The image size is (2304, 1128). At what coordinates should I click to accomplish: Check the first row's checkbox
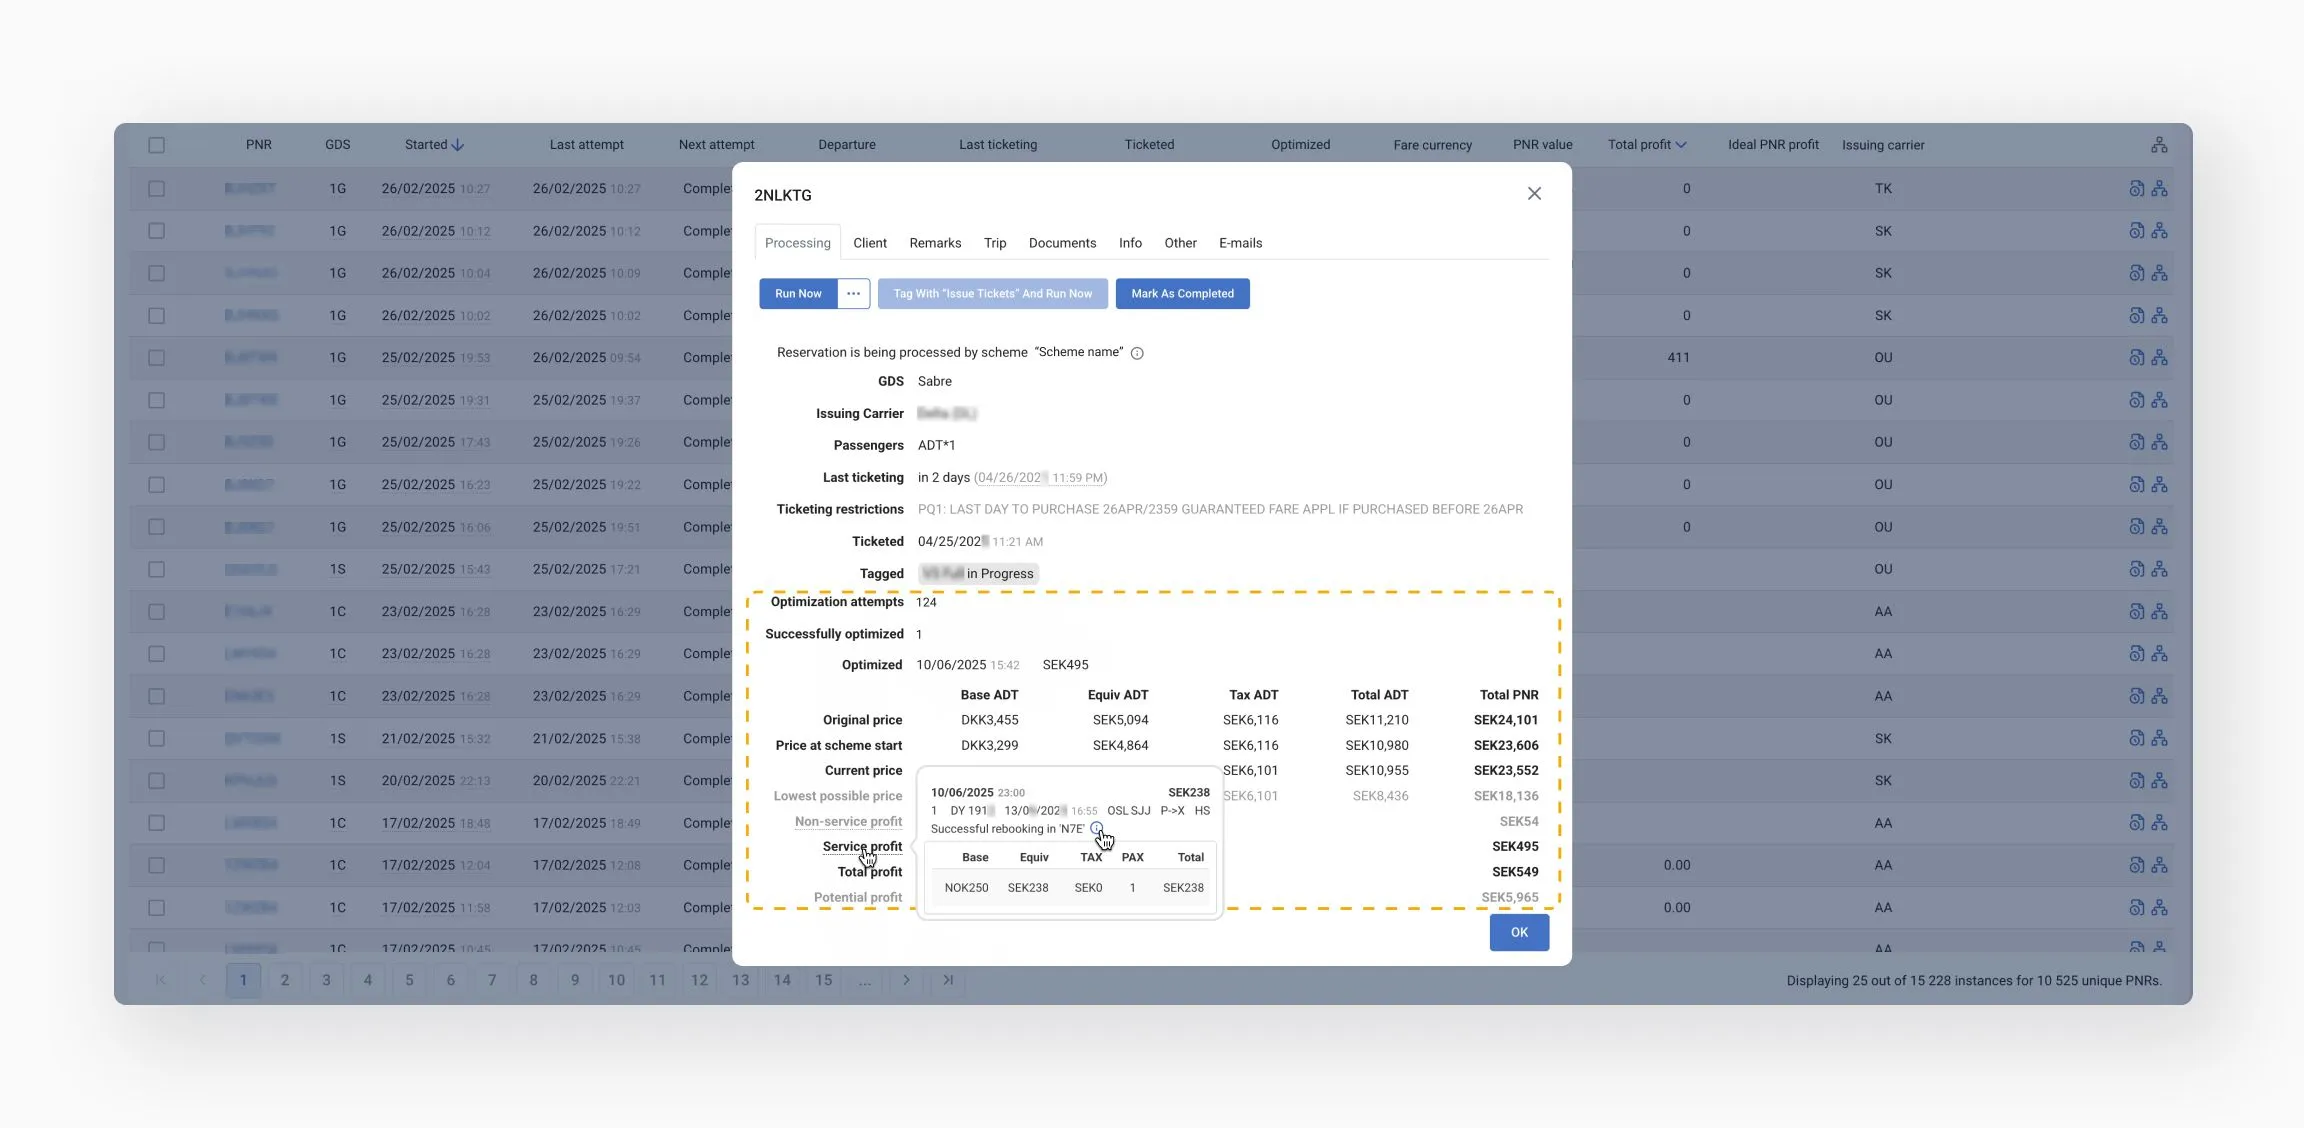pos(157,189)
